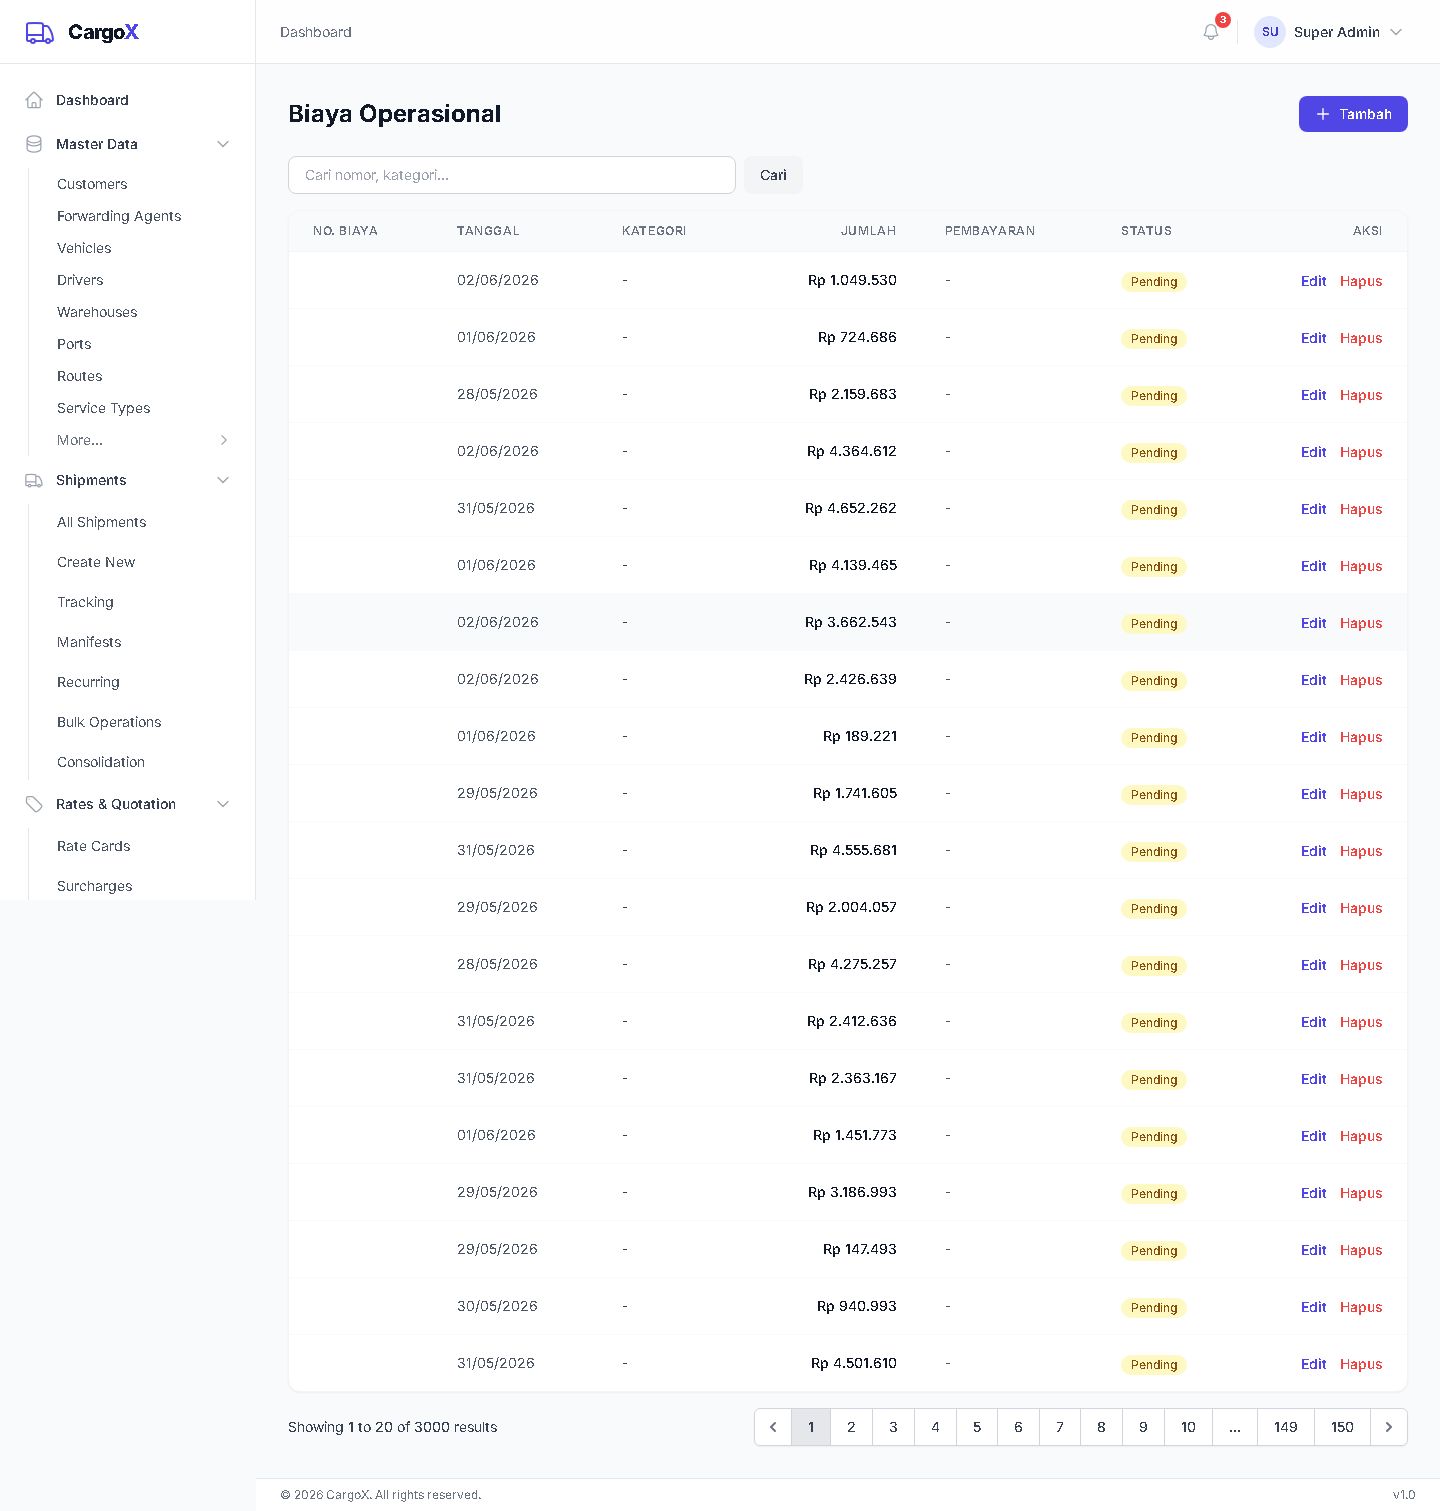
Task: Select current page 1 in pagination
Action: click(x=811, y=1427)
